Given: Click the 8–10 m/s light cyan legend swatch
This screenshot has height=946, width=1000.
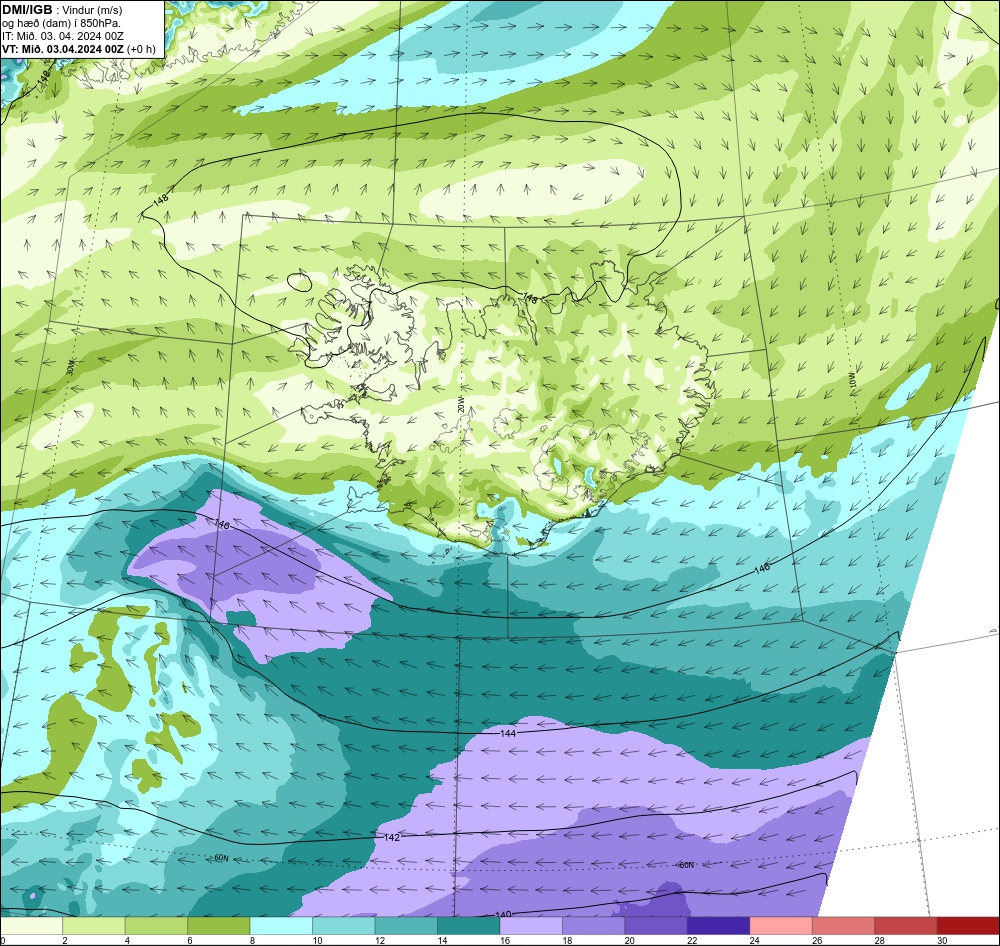Looking at the screenshot, I should 281,926.
